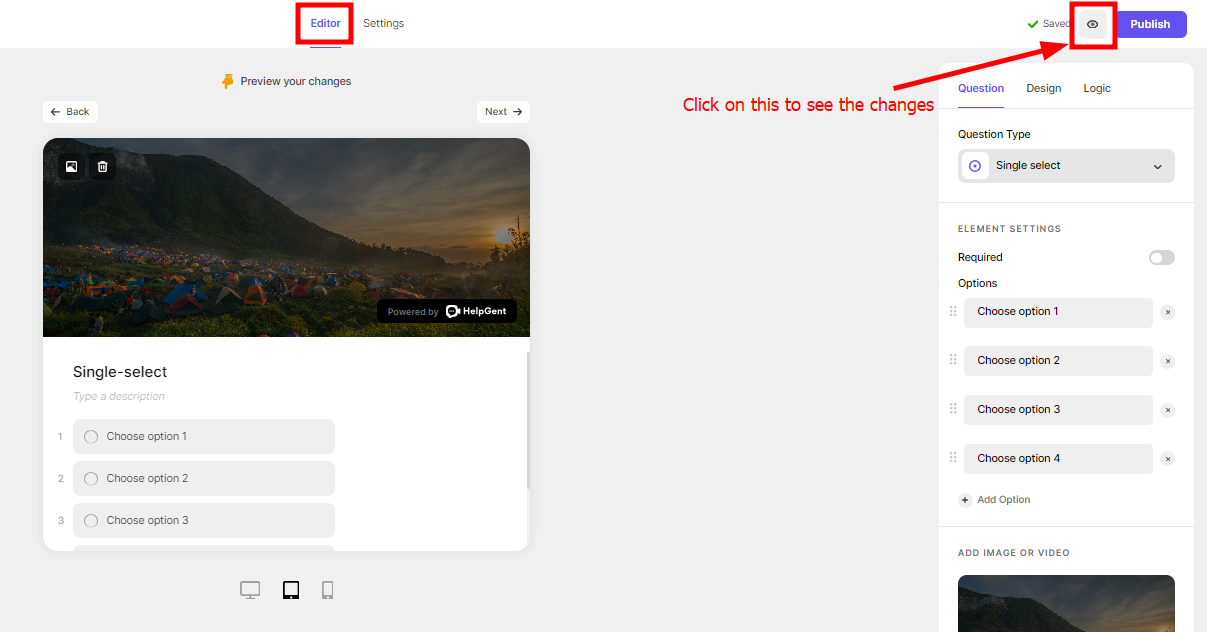
Task: Switch to desktop preview device icon
Action: coord(250,590)
